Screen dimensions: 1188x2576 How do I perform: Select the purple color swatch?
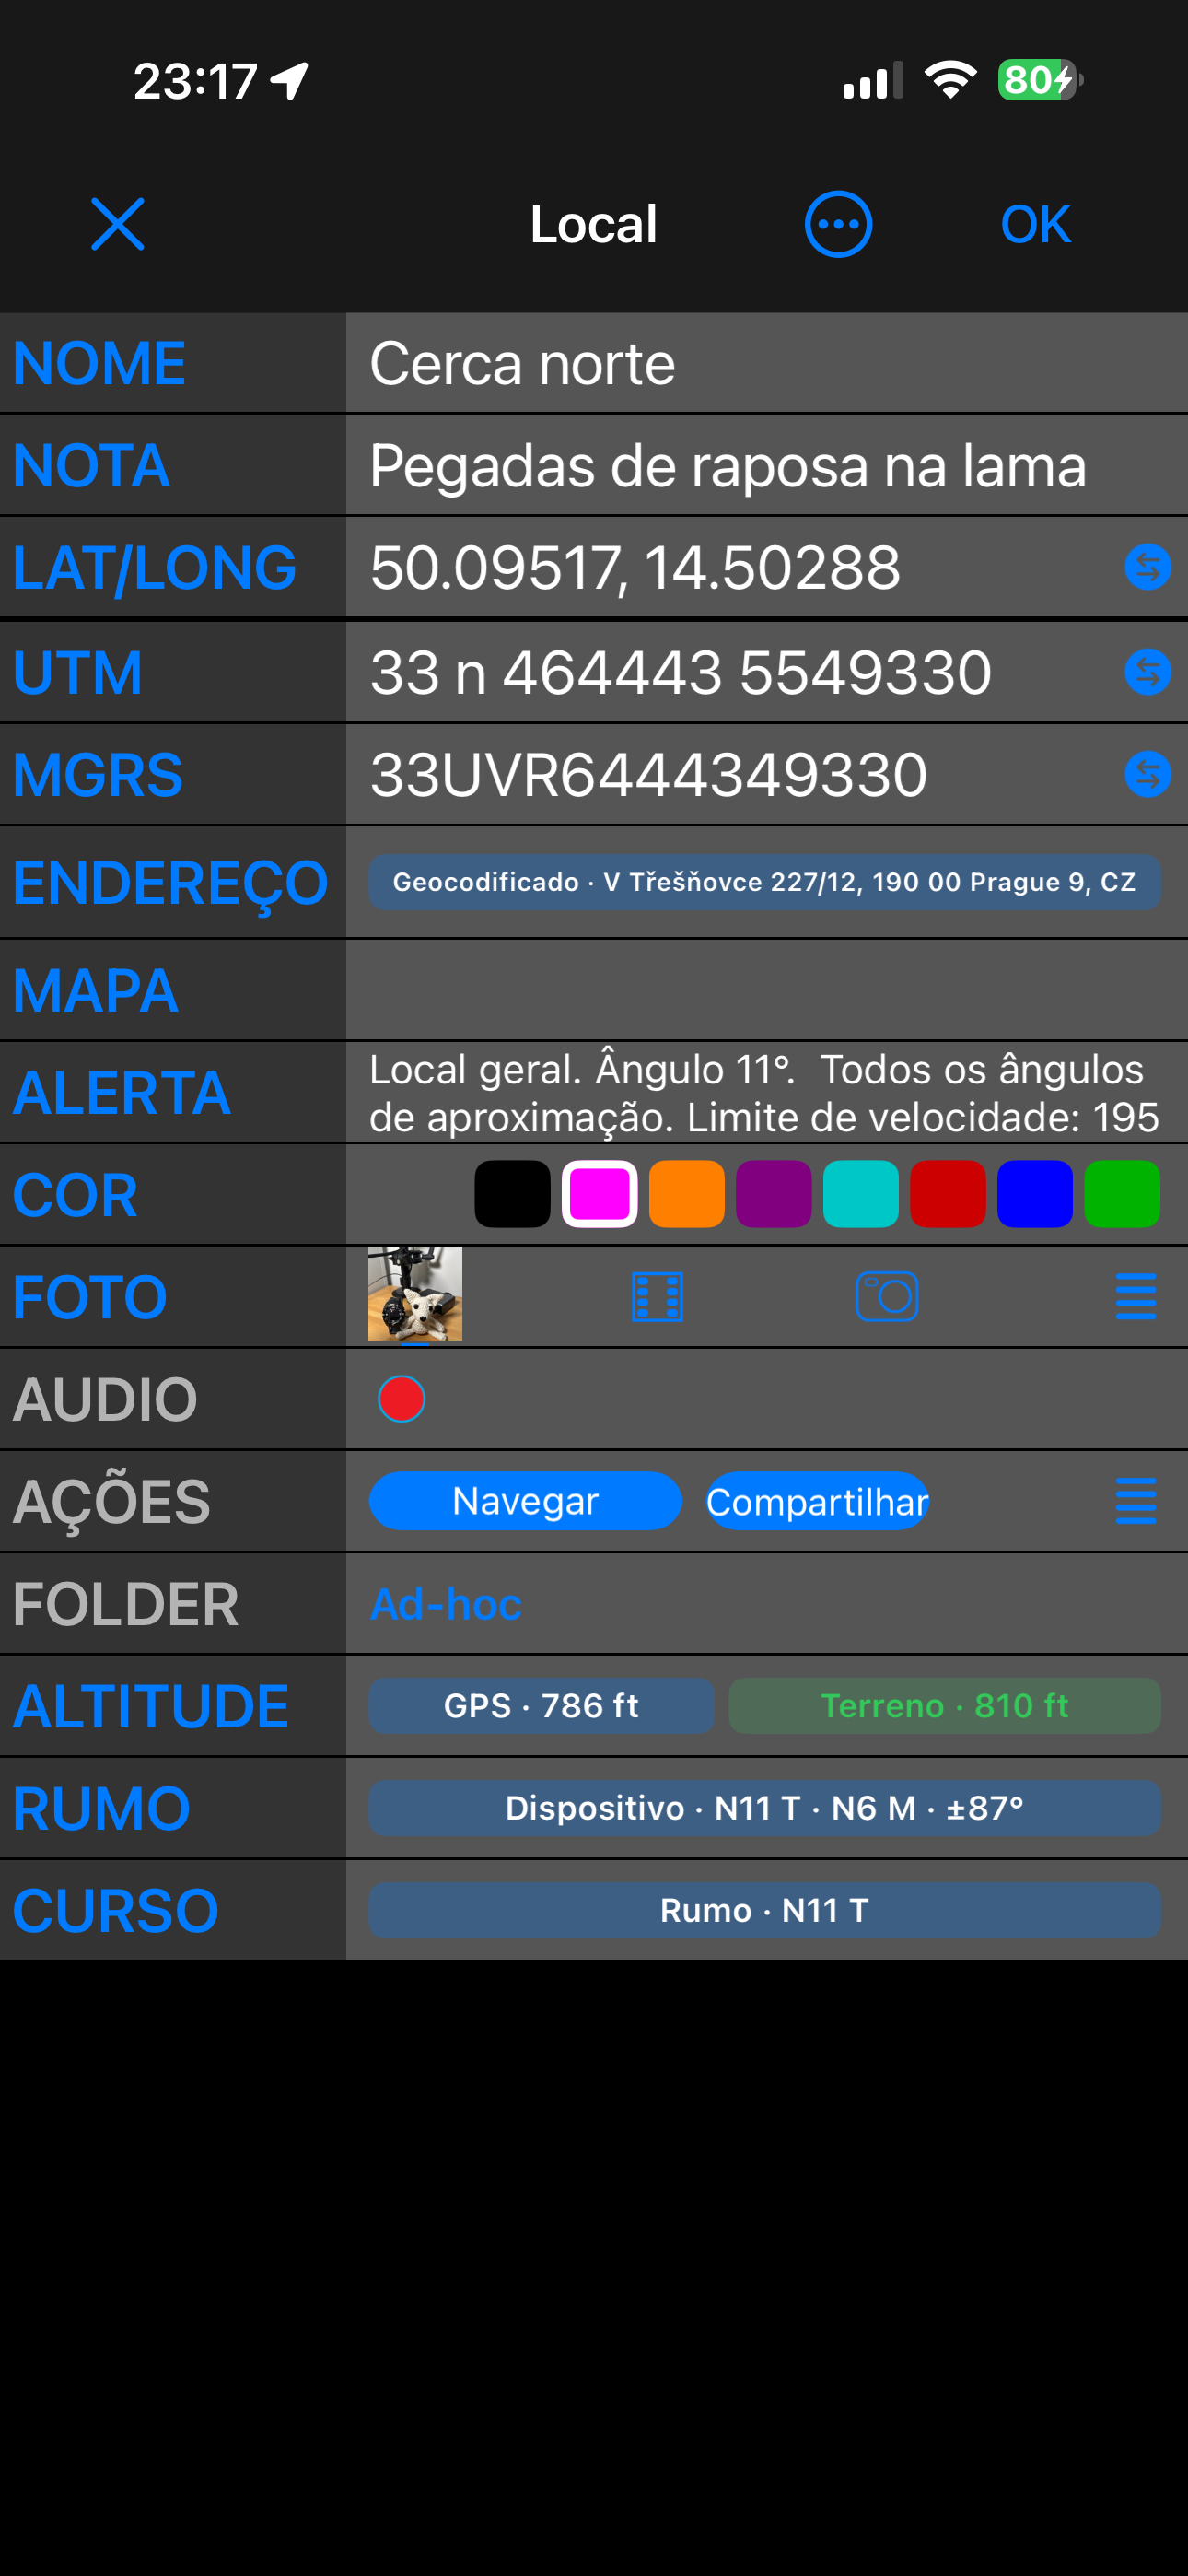click(x=773, y=1194)
